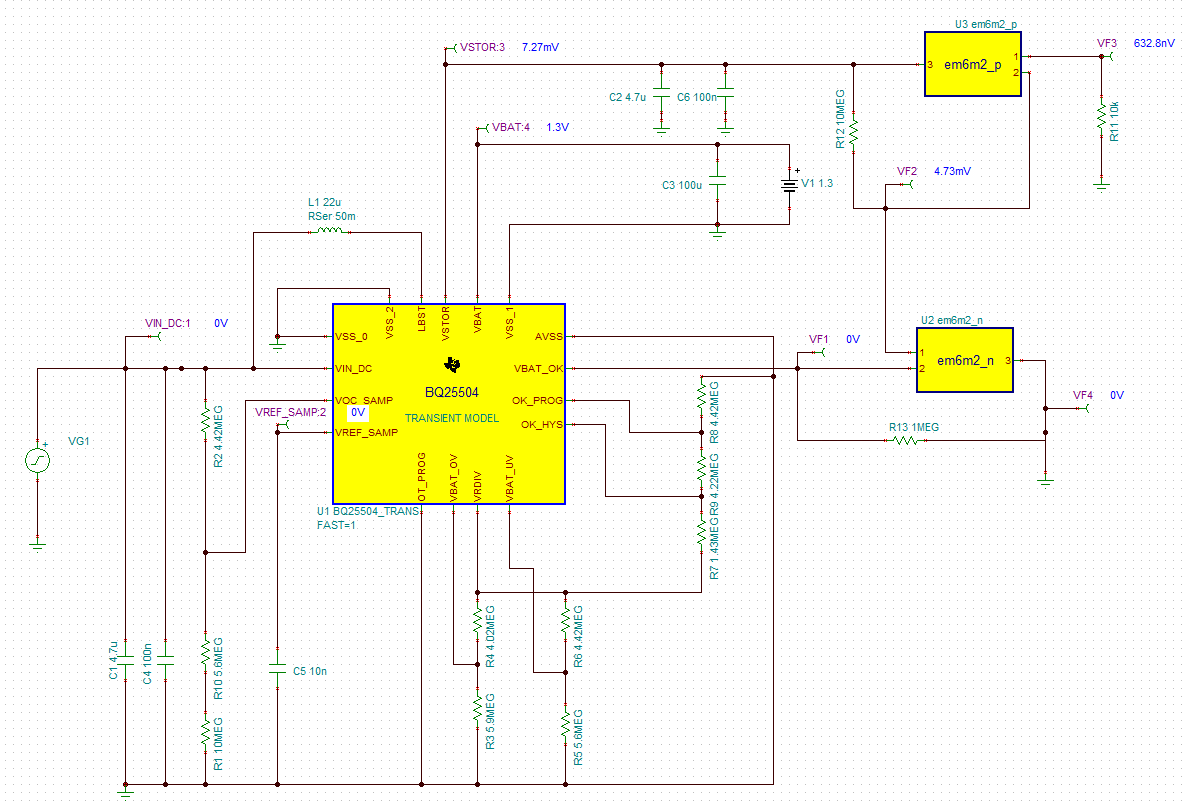Select the VG1 voltage generator symbol
This screenshot has width=1185, height=801.
(38, 459)
